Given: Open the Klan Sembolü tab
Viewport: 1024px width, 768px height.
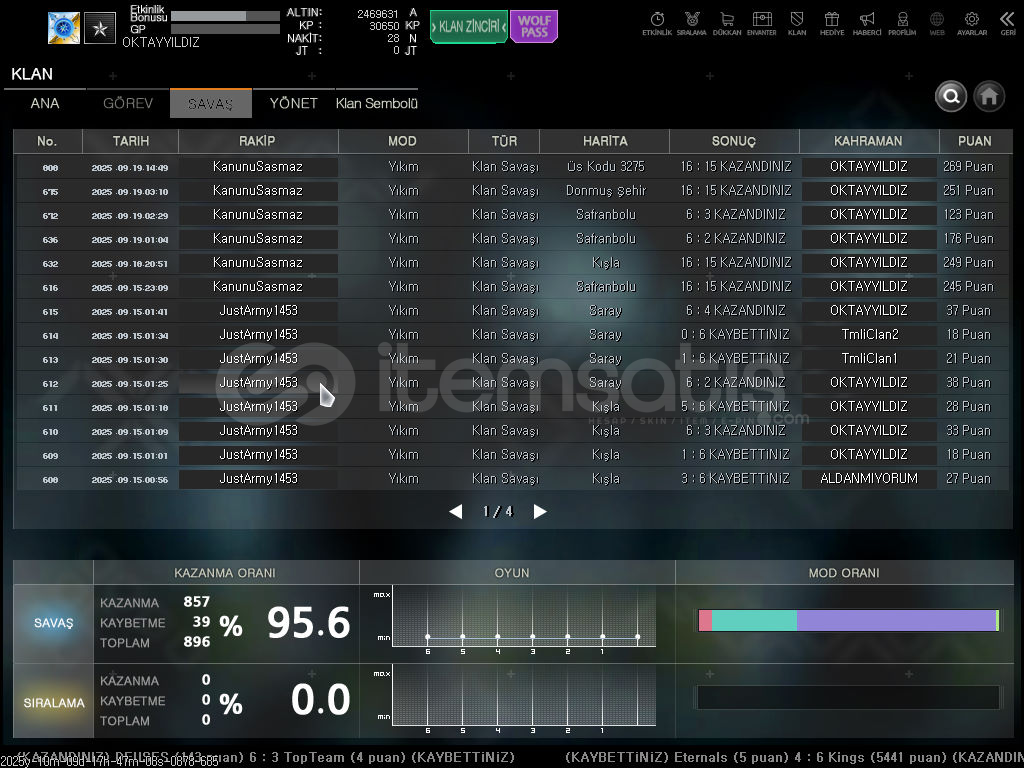Looking at the screenshot, I should [x=377, y=104].
